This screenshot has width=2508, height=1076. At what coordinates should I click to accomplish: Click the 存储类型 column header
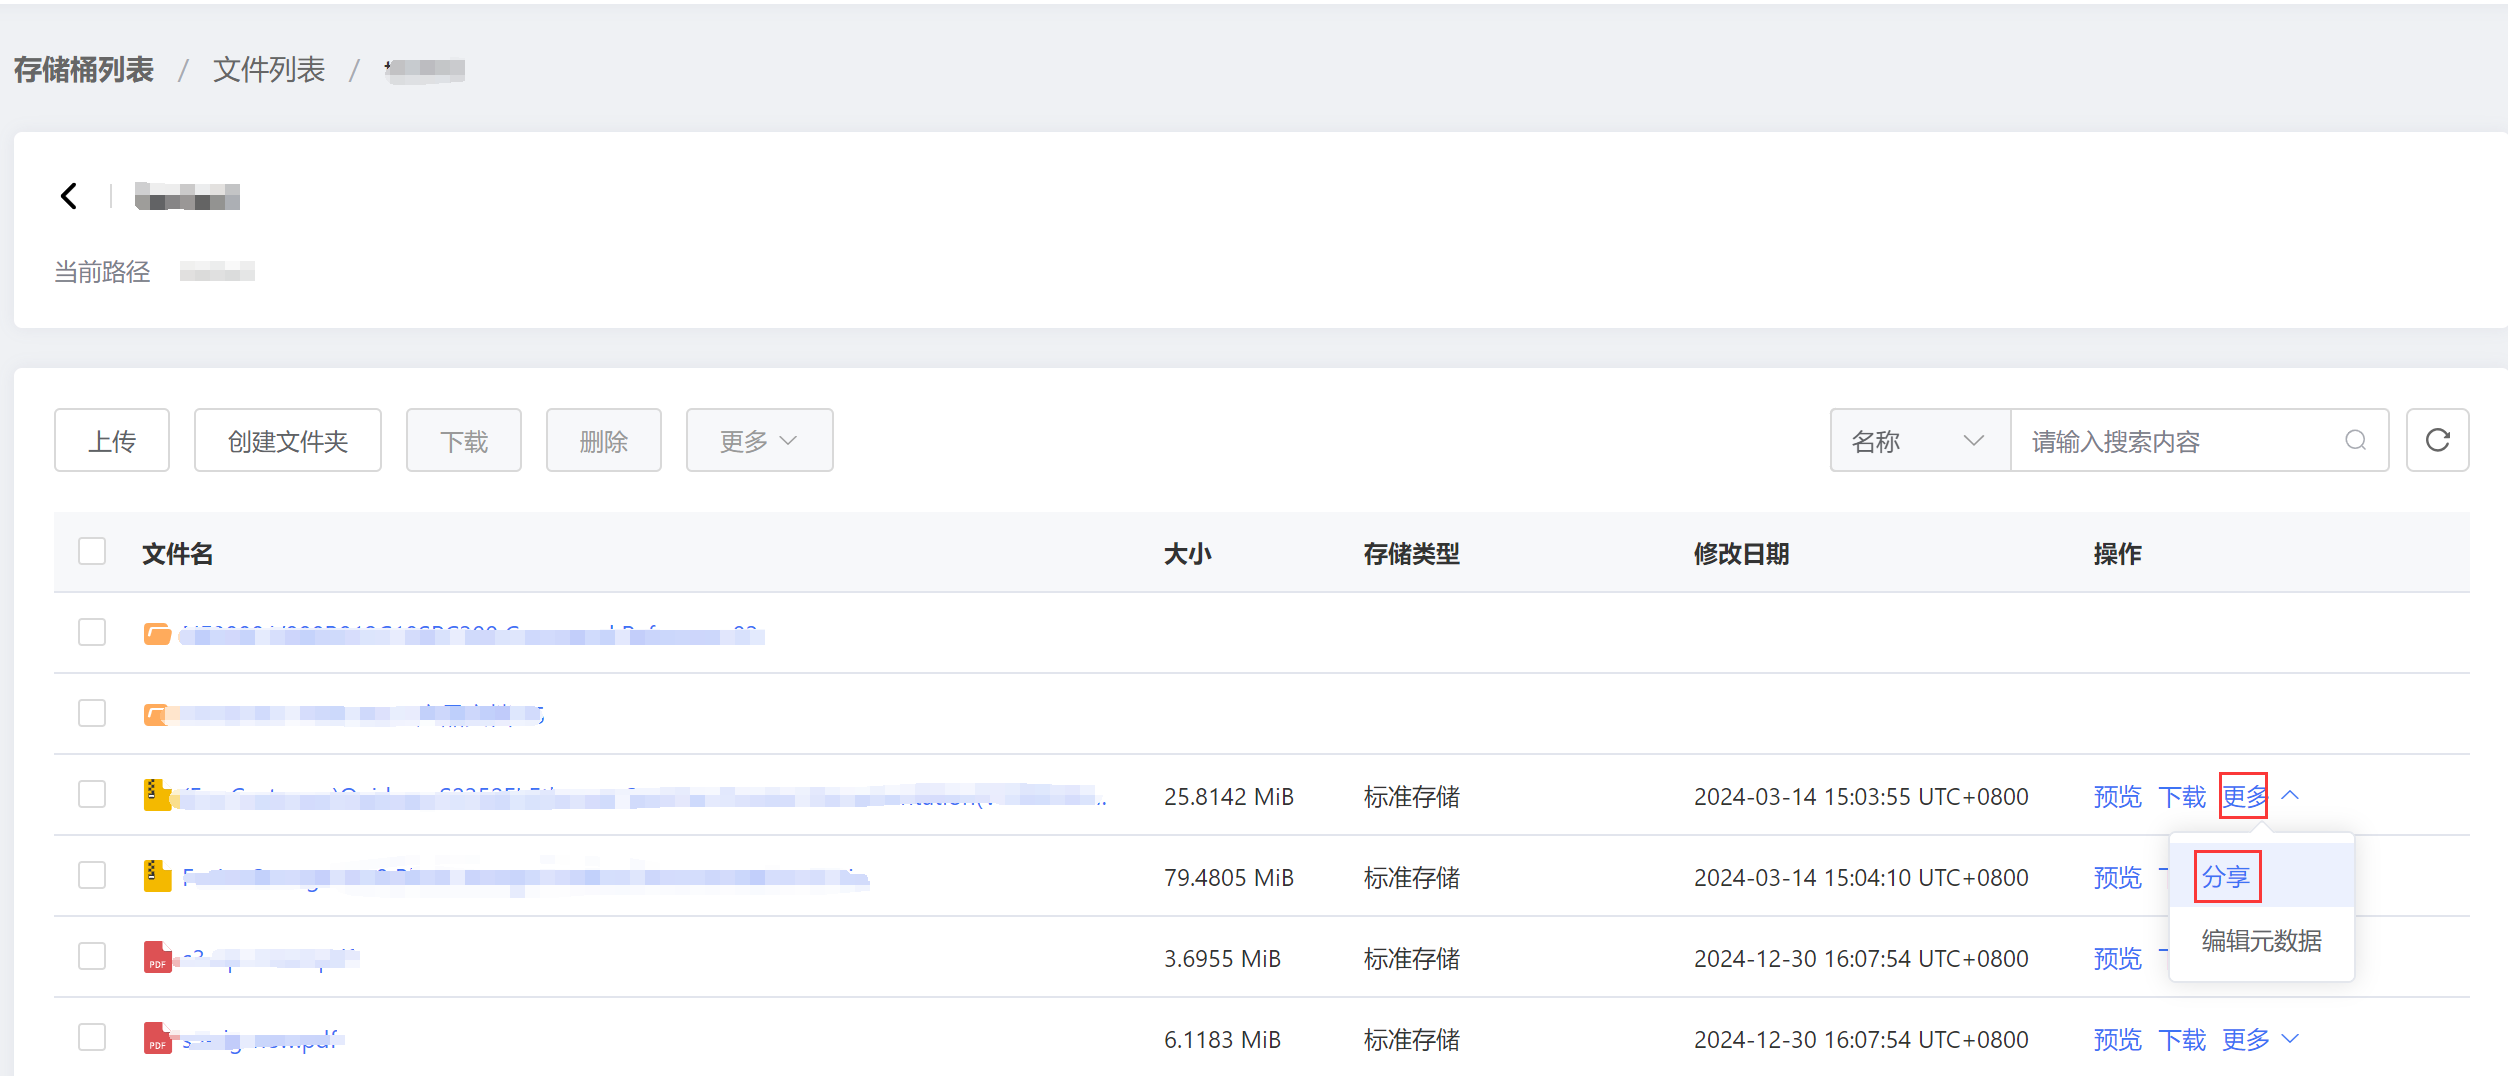coord(1411,554)
